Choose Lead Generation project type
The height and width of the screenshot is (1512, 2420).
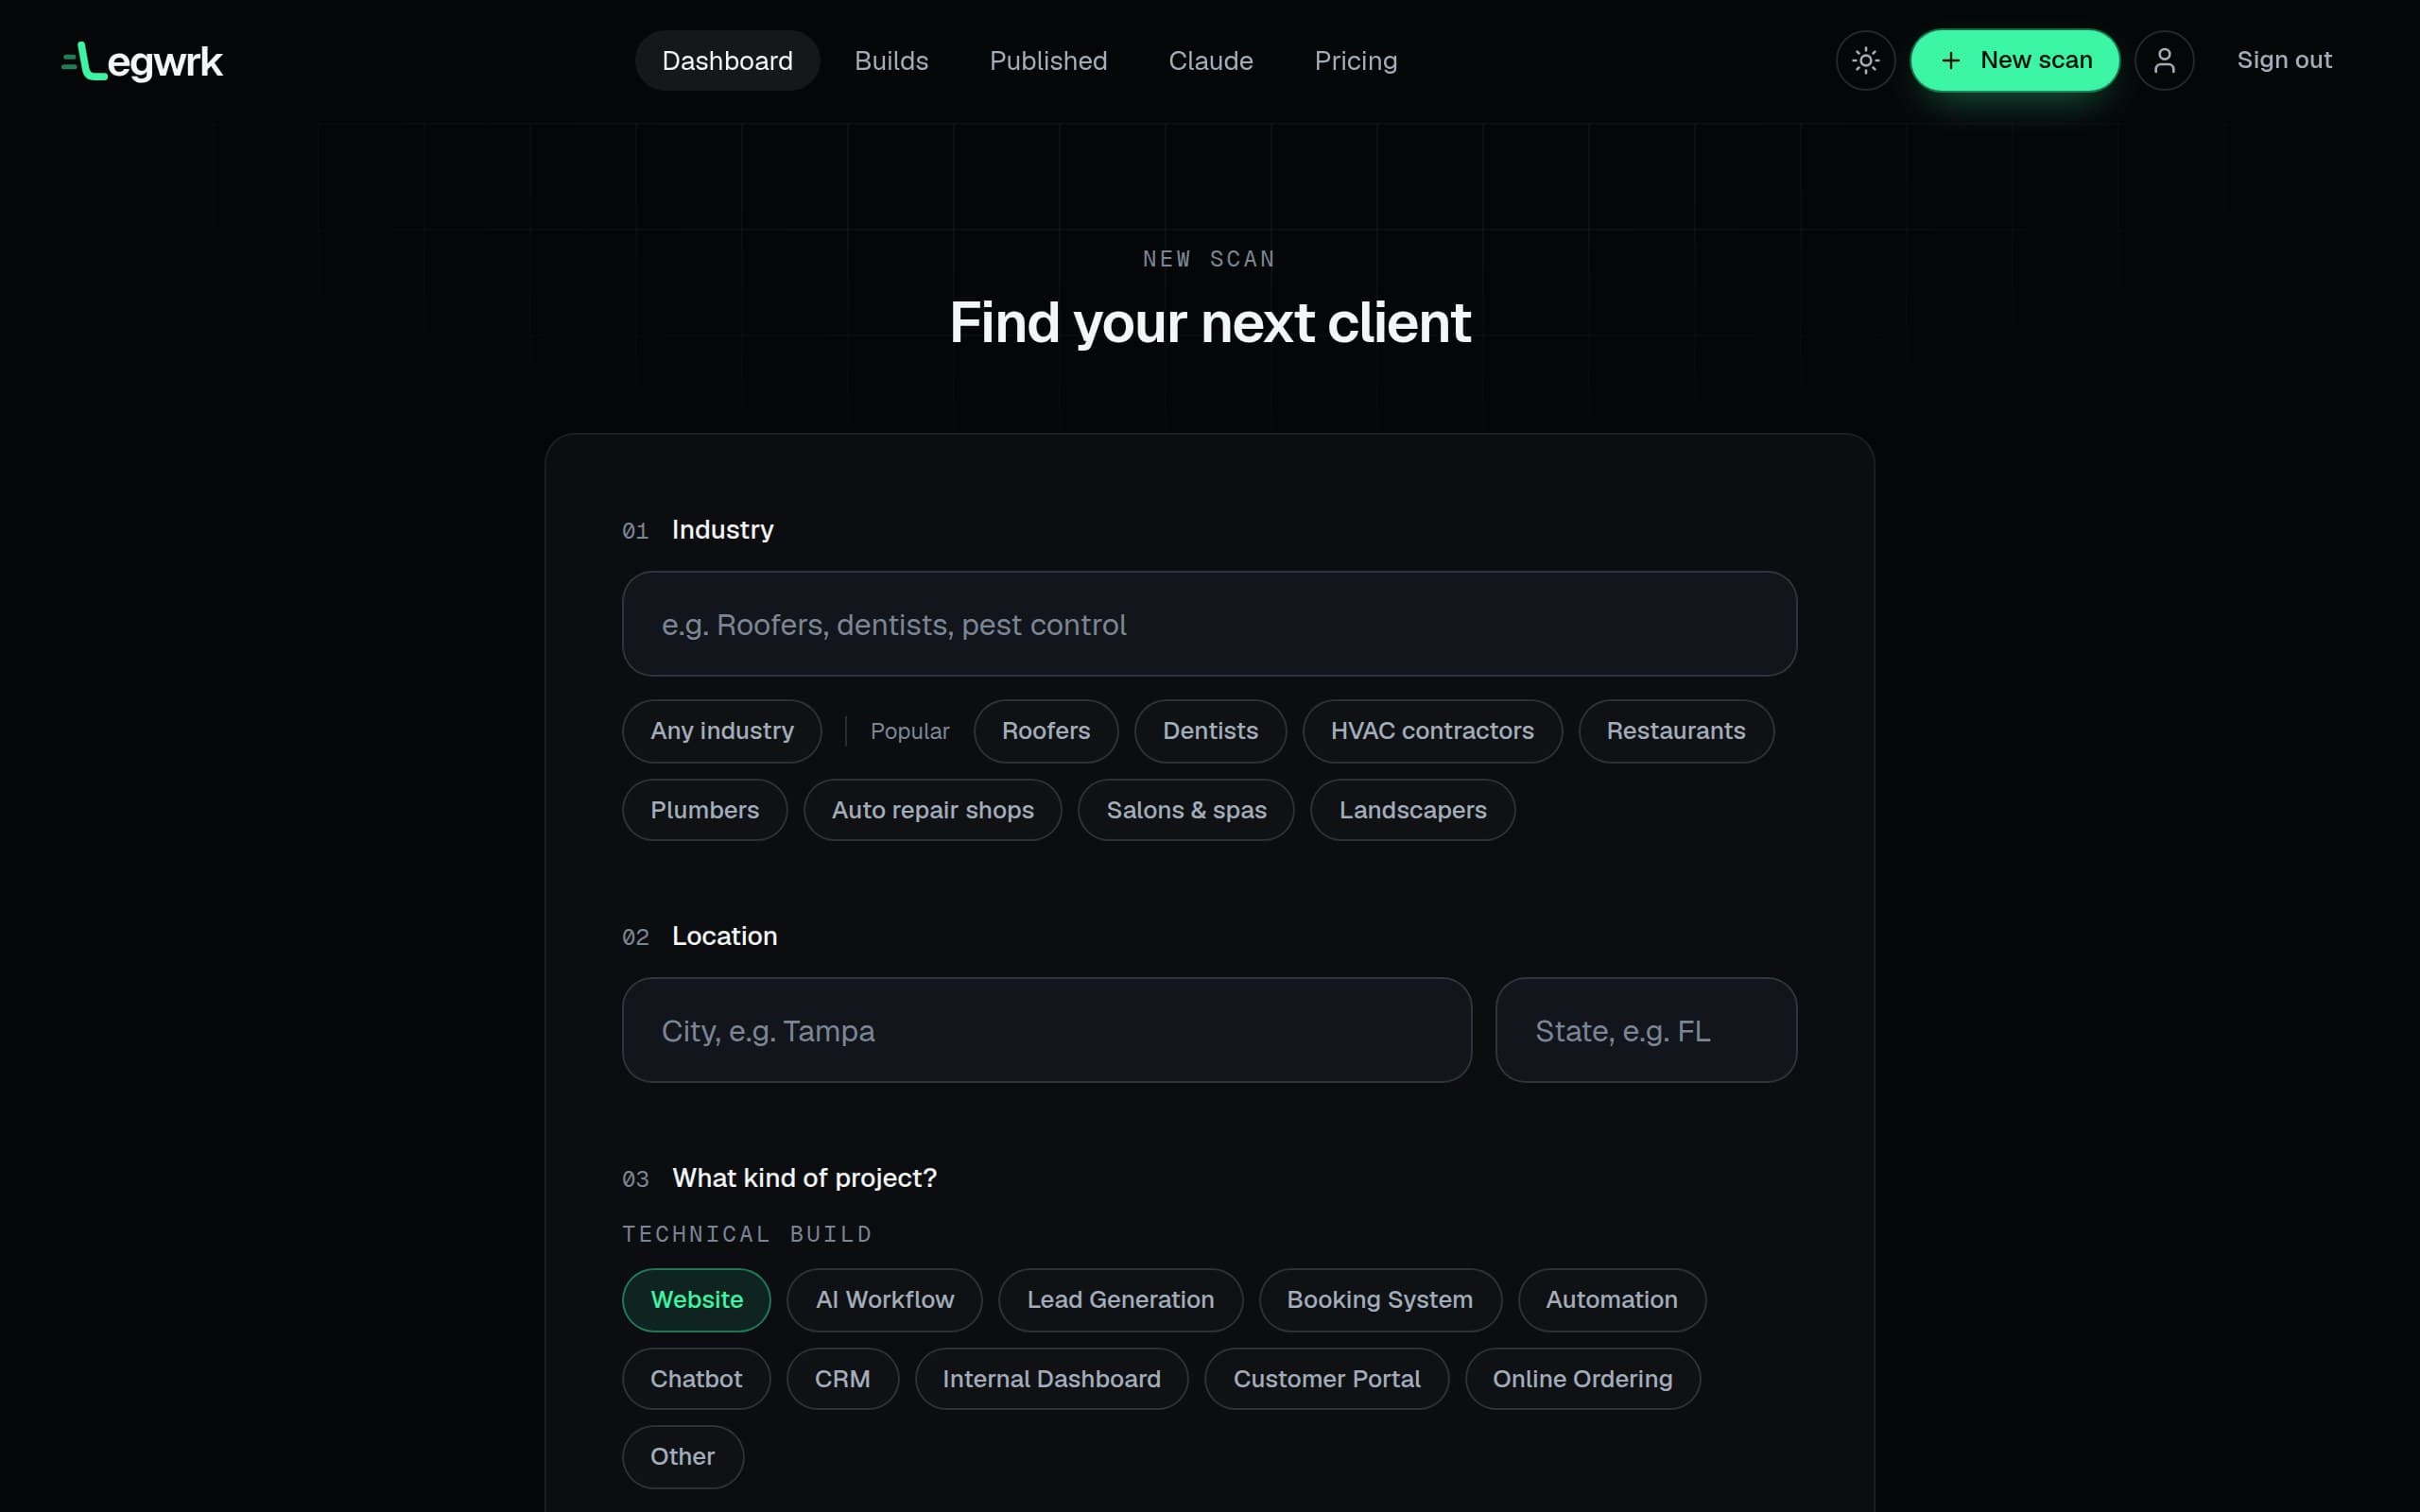1120,1300
